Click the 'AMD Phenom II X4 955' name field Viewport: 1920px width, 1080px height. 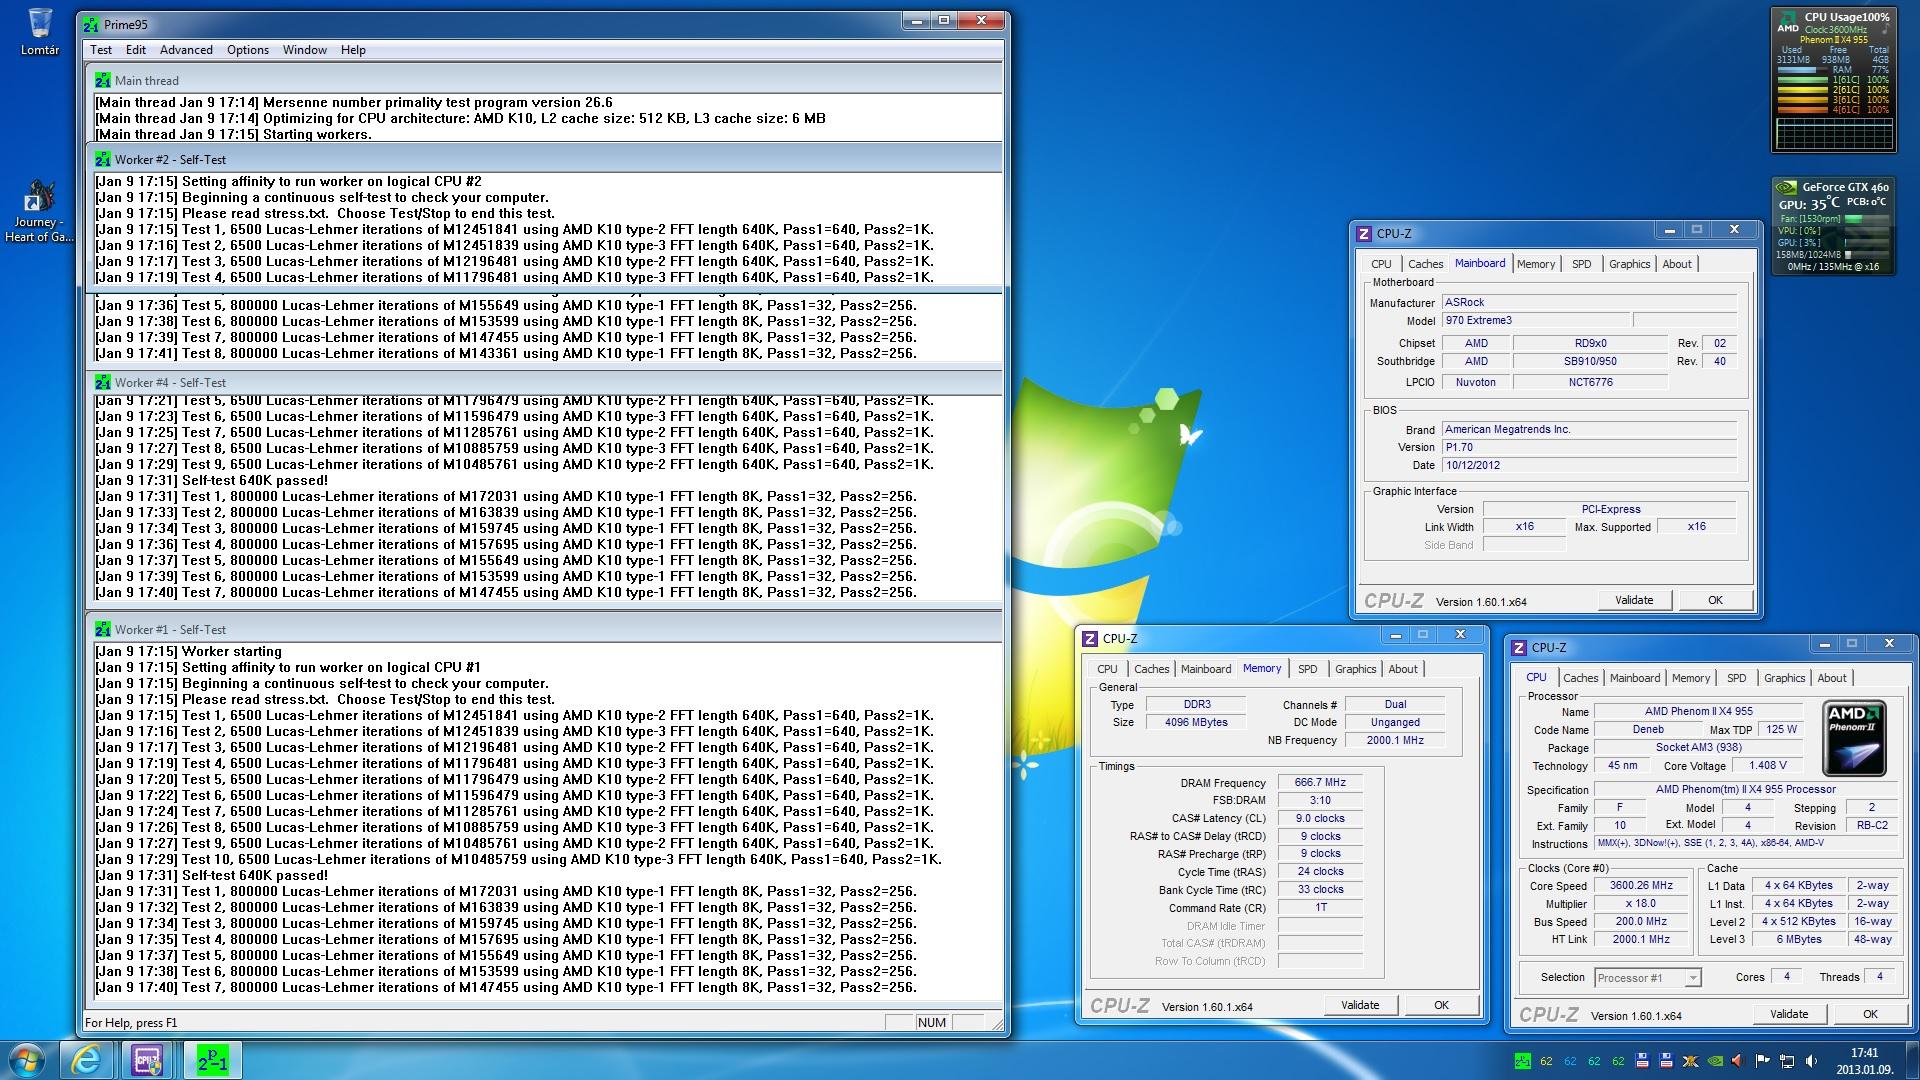(1699, 712)
